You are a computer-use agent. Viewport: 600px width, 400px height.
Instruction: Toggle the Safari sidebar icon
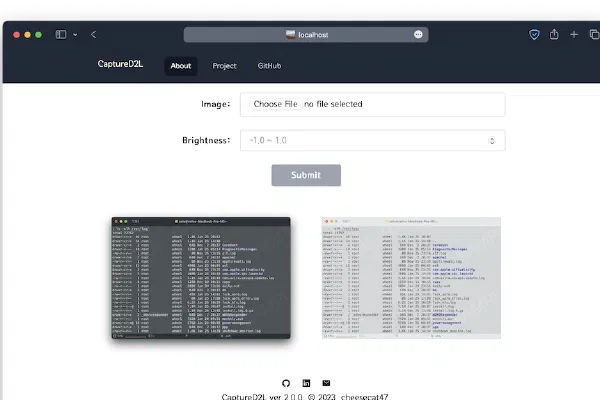(61, 34)
